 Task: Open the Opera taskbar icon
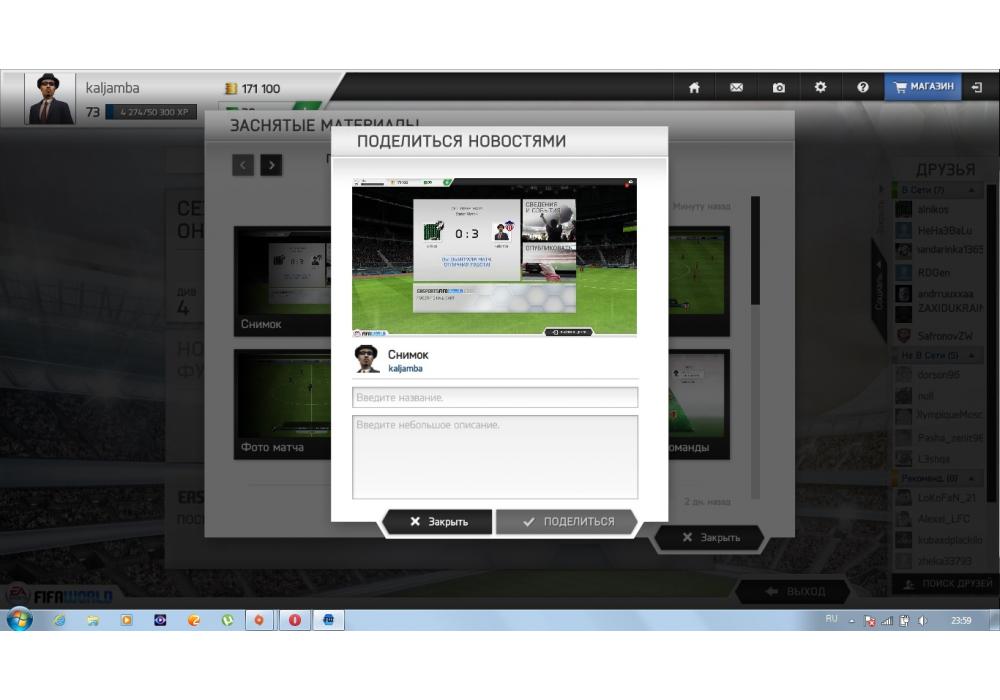tap(295, 620)
